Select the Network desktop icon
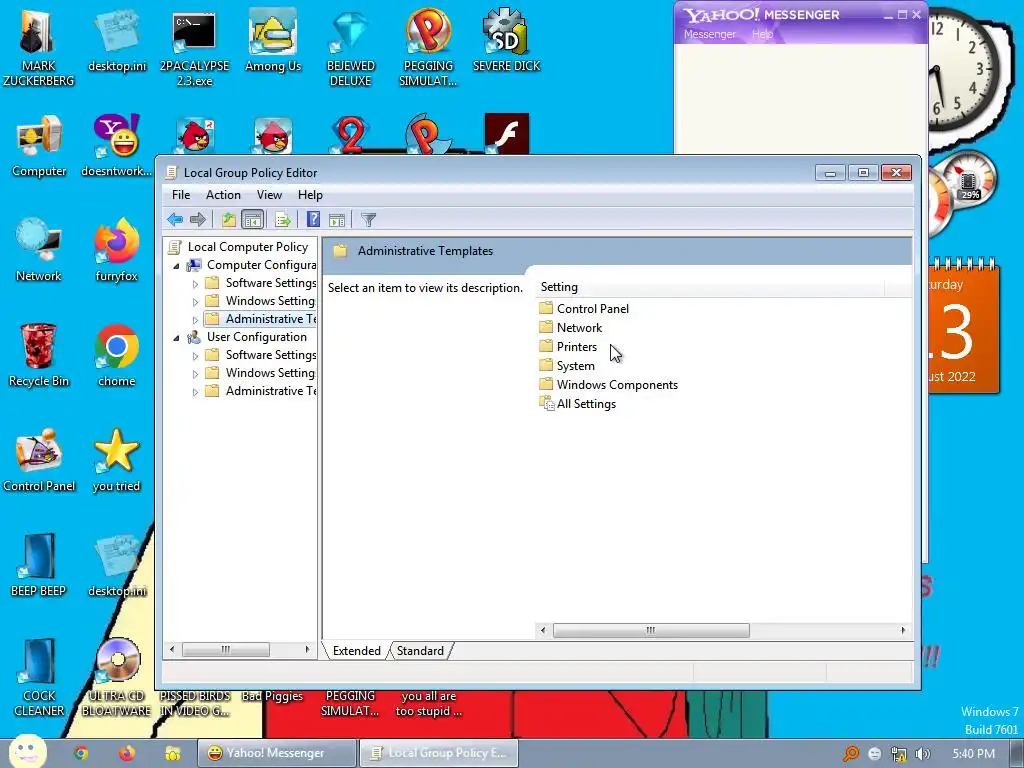Viewport: 1024px width, 768px height. 39,251
